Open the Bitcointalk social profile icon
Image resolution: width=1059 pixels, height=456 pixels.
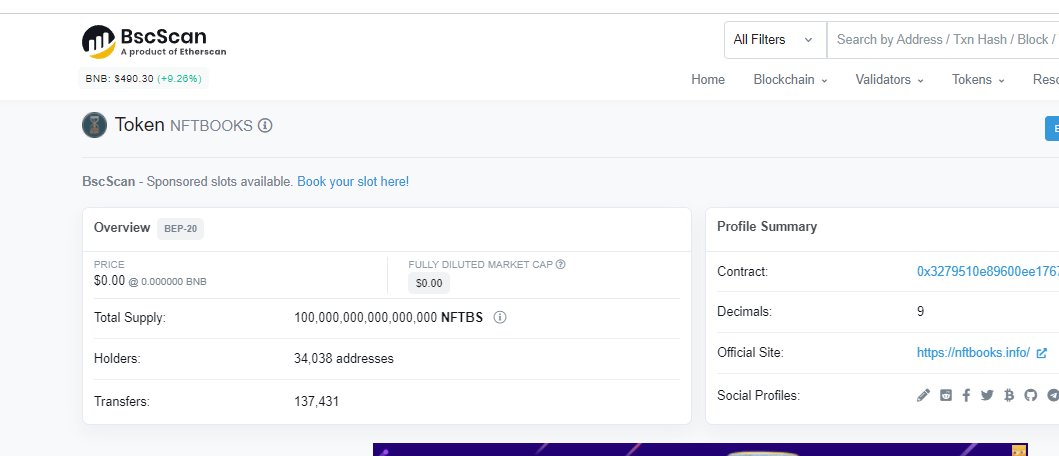coord(1009,395)
